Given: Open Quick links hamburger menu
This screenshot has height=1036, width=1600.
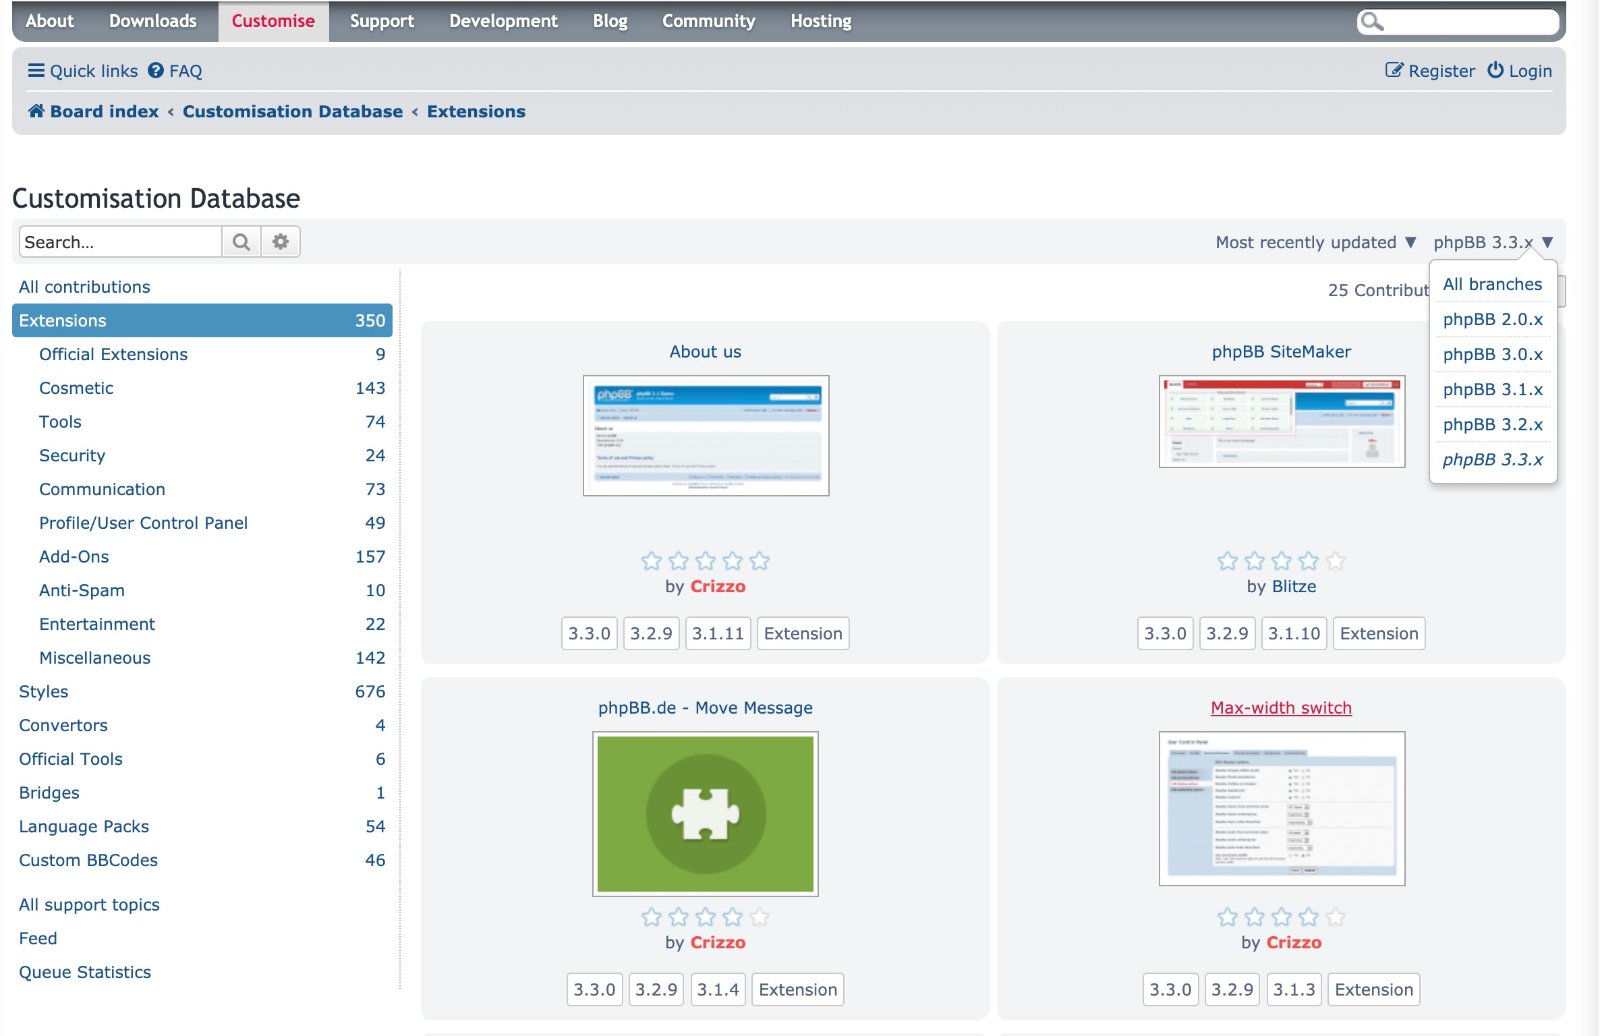Looking at the screenshot, I should click(x=36, y=71).
